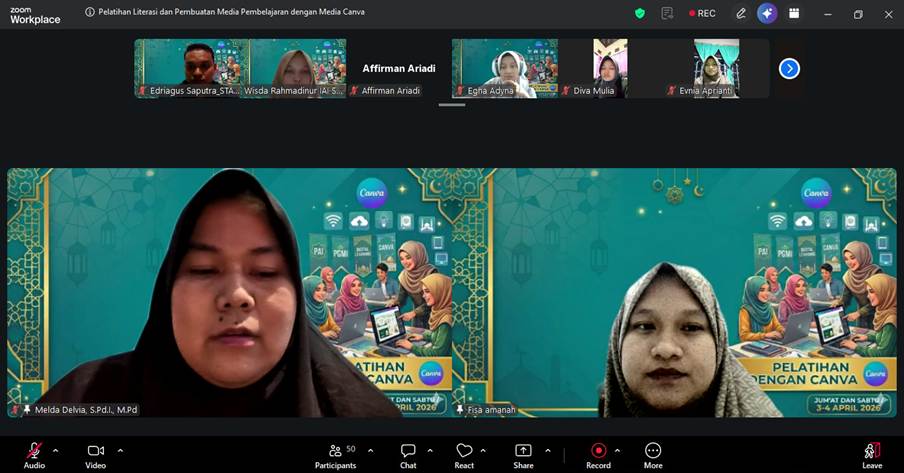Expand the audio options arrow beside Audio
Image resolution: width=904 pixels, height=473 pixels.
(x=55, y=450)
